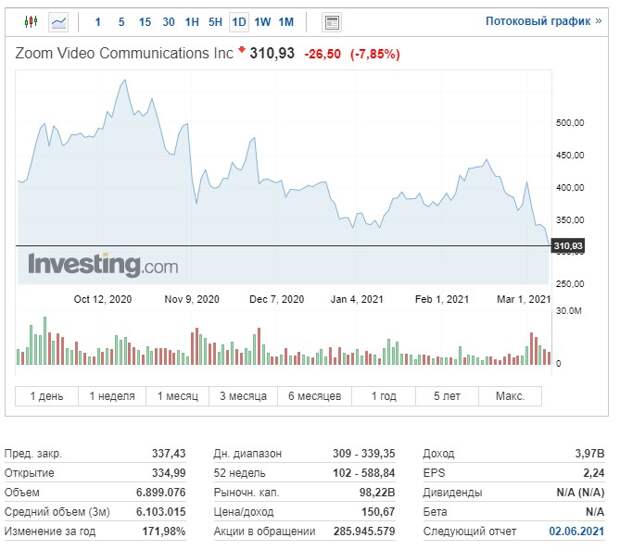Set chart interval to 30 minutes
Screen dimensions: 620x550
point(168,22)
